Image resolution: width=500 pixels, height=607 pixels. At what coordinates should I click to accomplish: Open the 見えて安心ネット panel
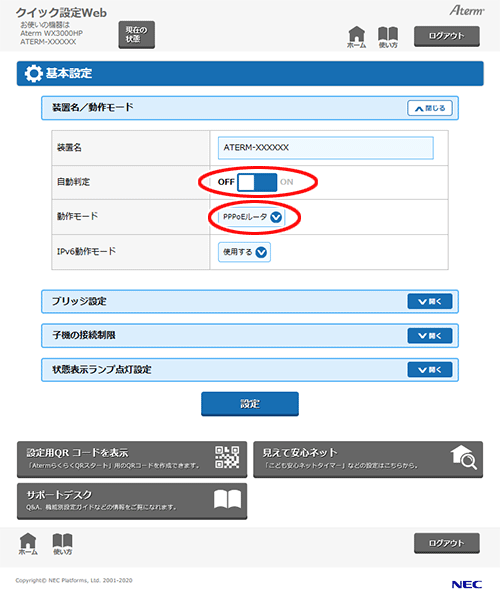[x=368, y=459]
